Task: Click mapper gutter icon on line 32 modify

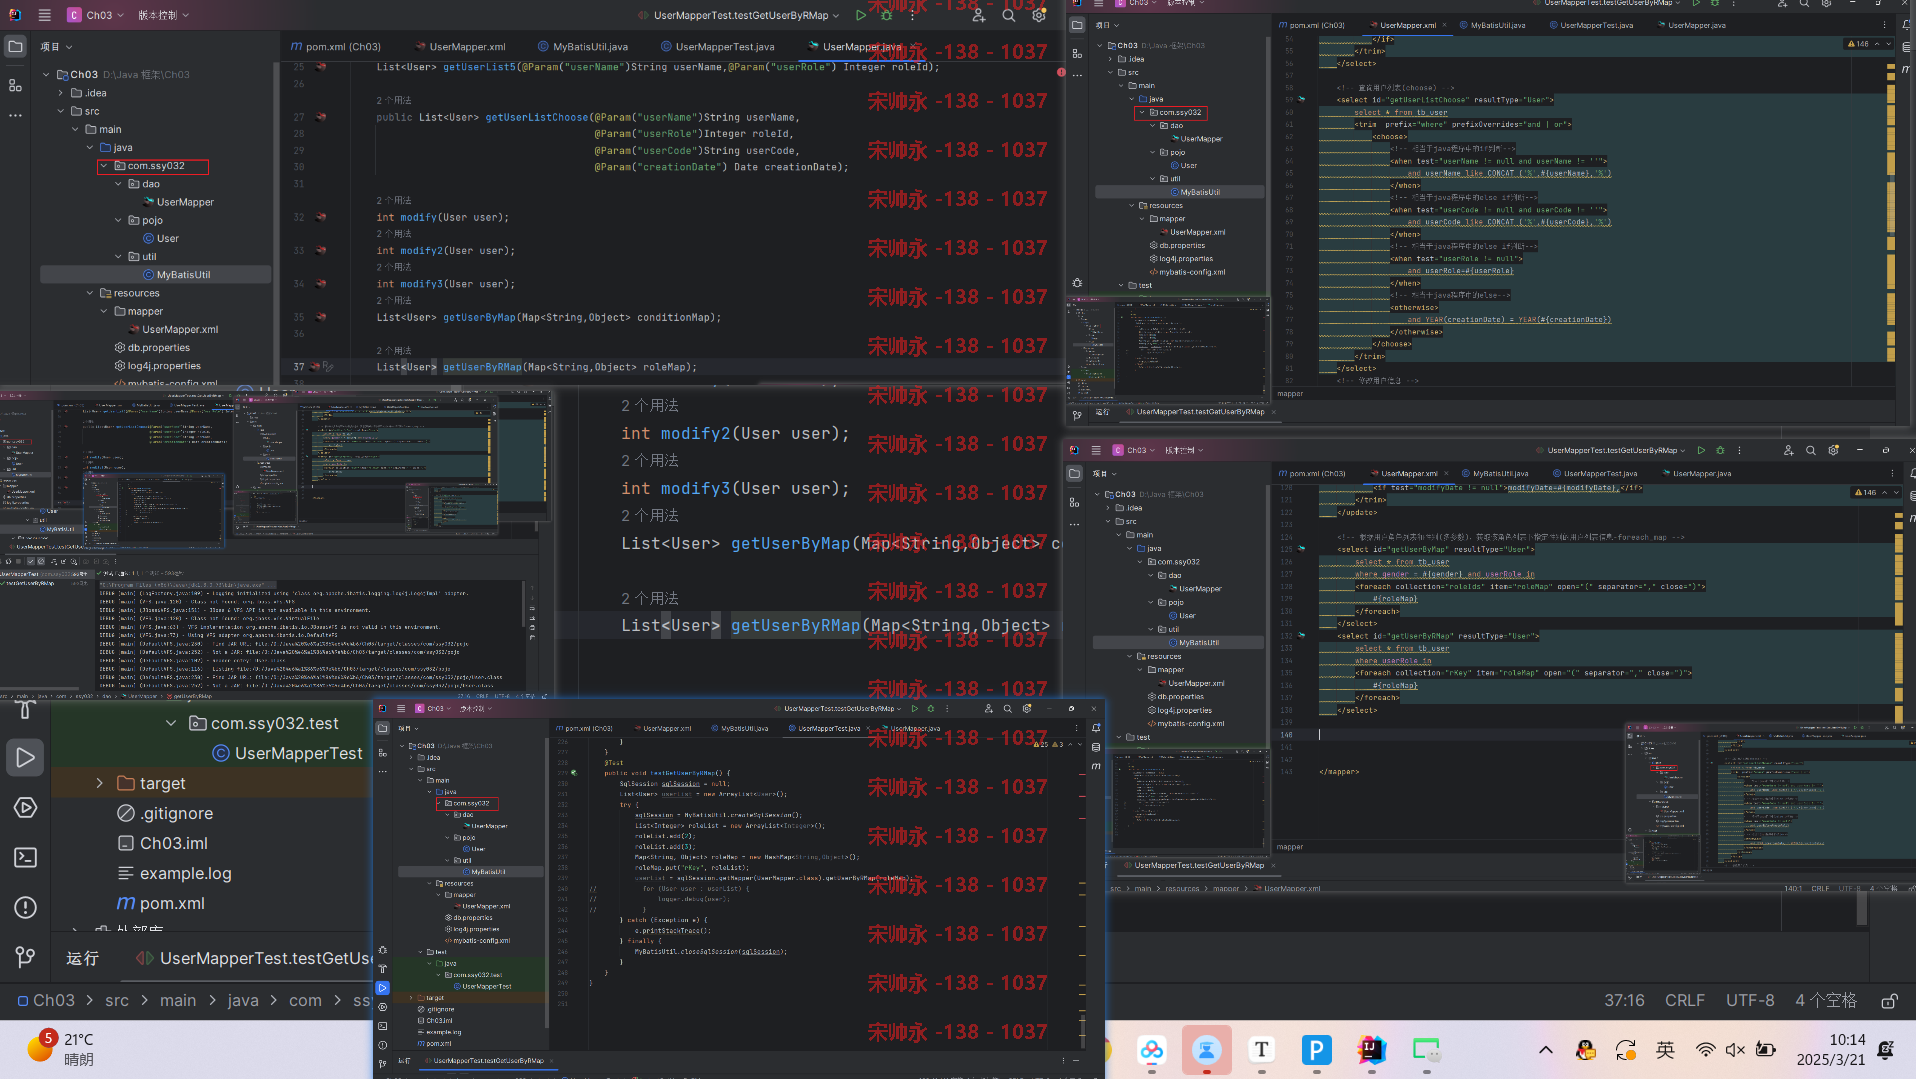Action: [321, 217]
